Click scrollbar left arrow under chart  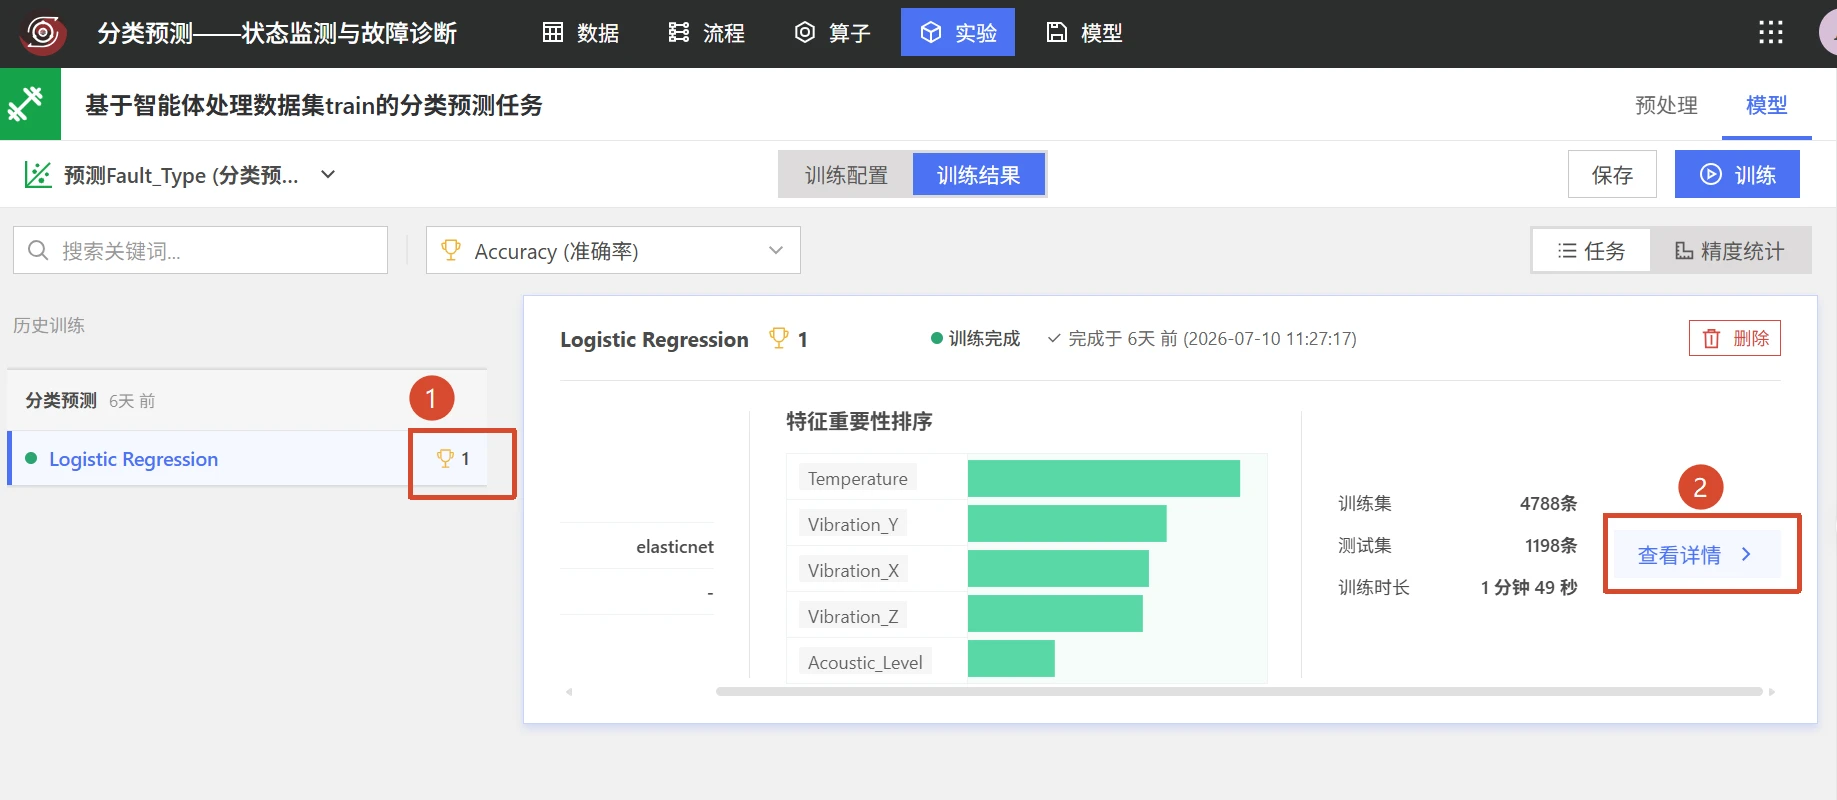(x=569, y=691)
